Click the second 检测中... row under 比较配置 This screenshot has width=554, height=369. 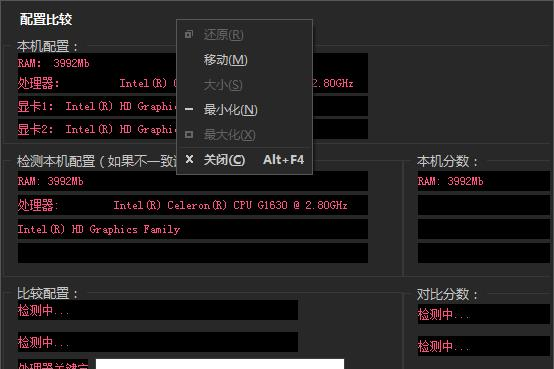point(158,342)
